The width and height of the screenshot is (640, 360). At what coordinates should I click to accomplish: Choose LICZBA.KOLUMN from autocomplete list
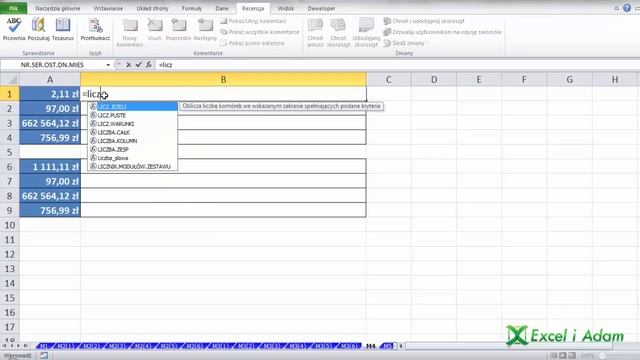coord(133,141)
